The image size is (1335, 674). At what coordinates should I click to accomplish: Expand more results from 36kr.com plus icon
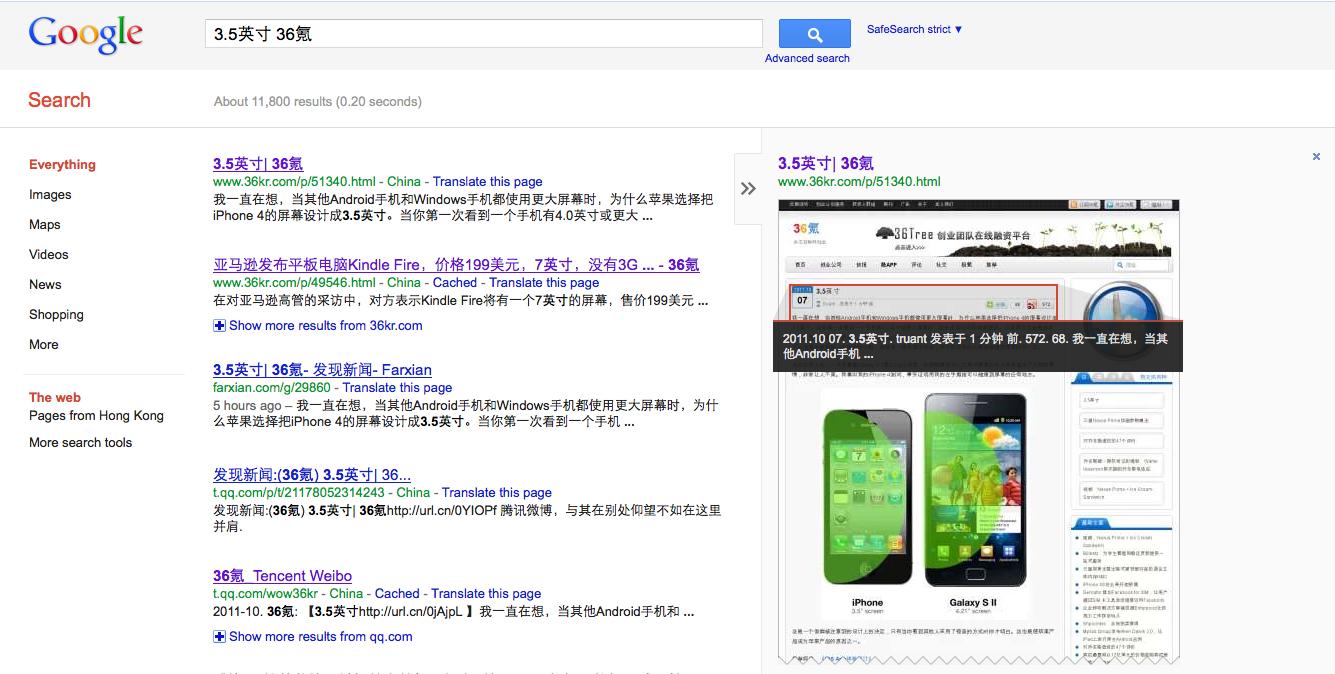click(219, 325)
